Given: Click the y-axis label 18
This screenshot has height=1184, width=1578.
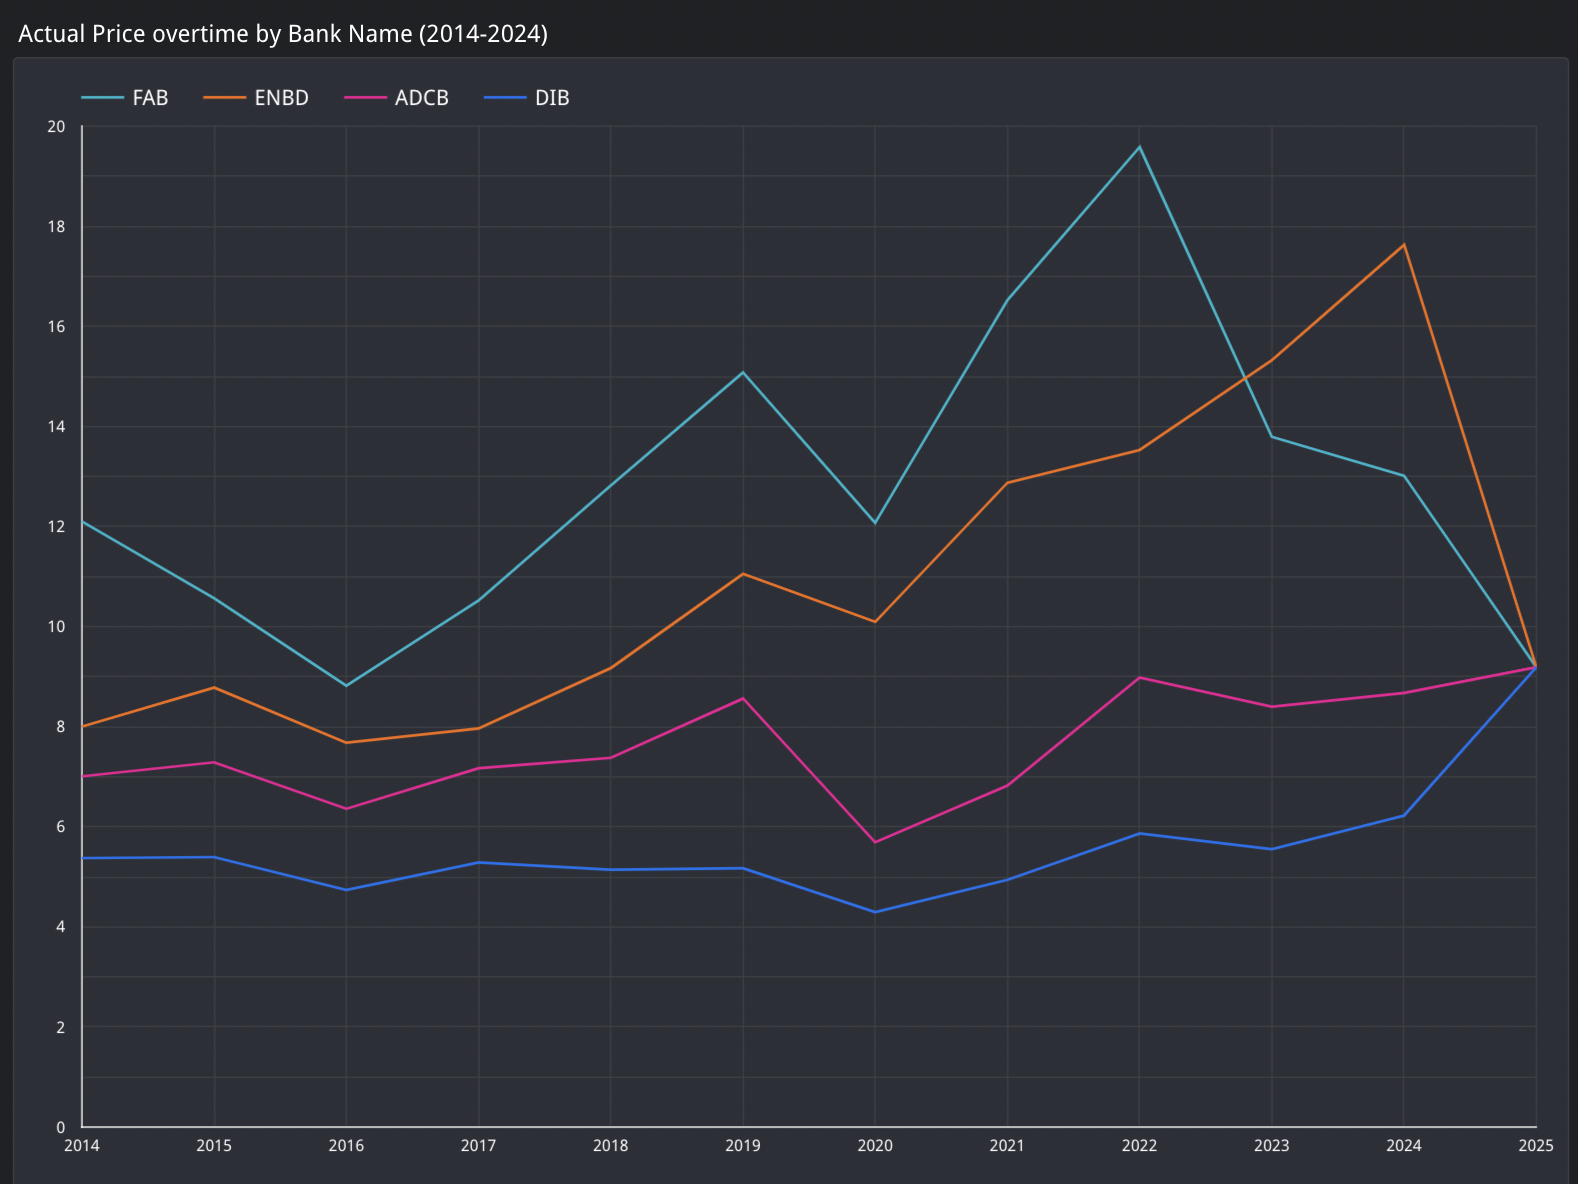Looking at the screenshot, I should (56, 227).
